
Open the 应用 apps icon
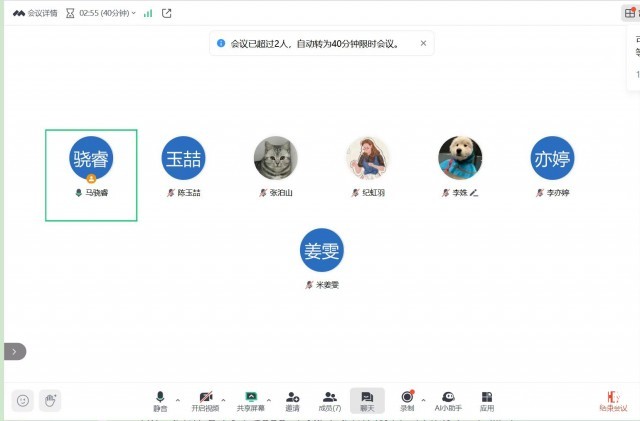487,400
